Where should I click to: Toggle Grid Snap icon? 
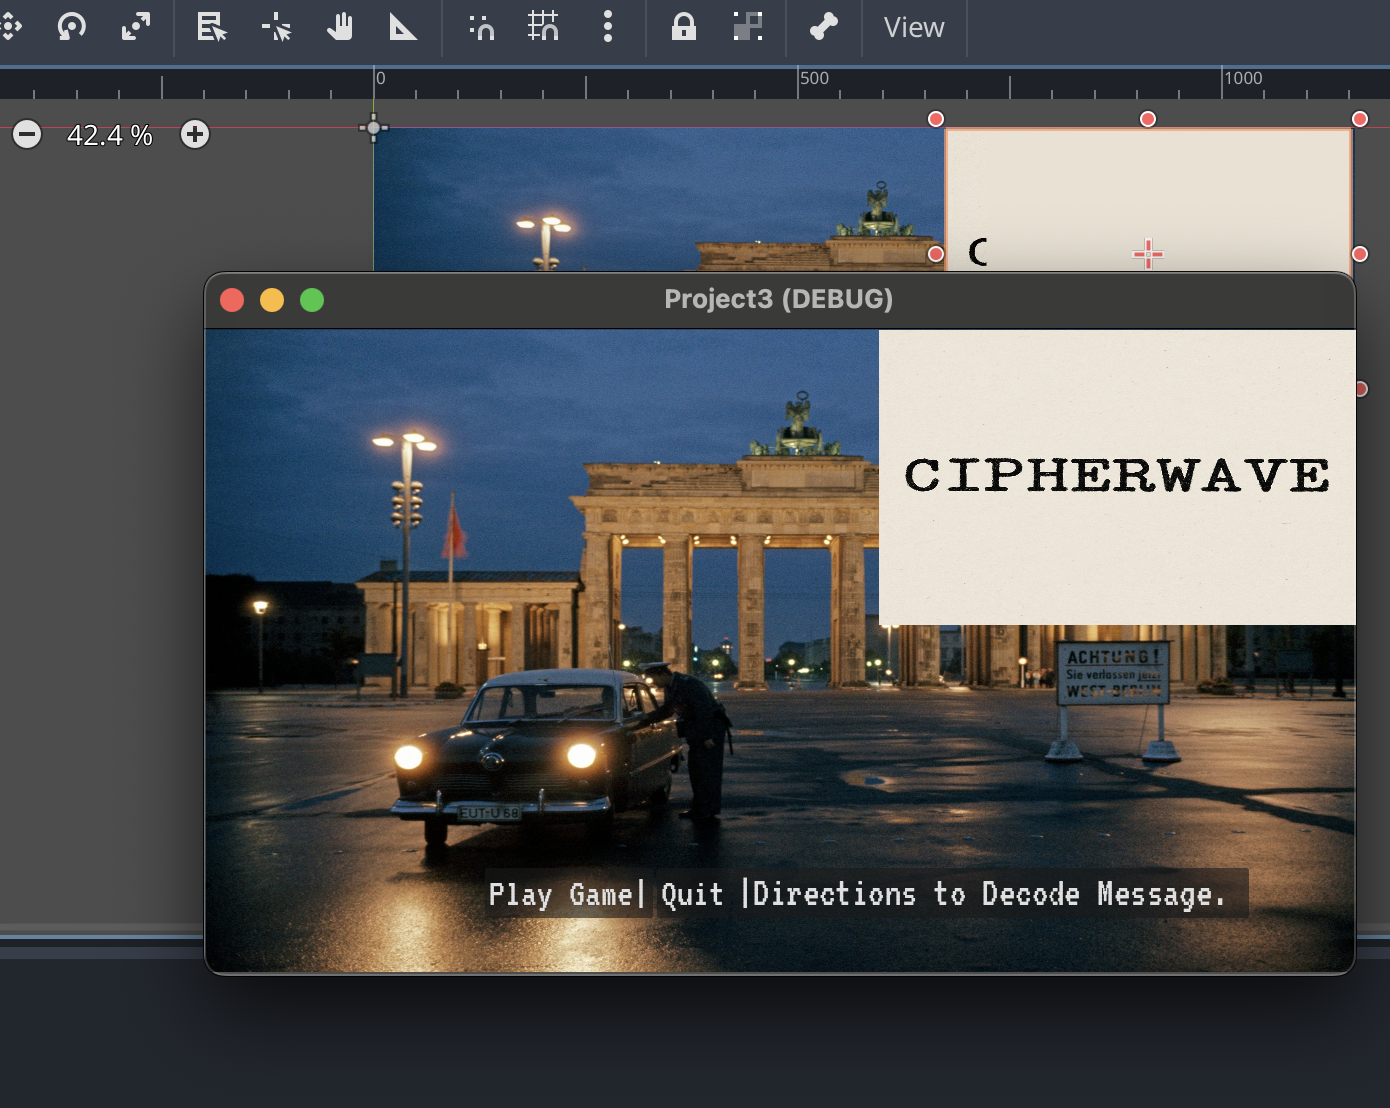pyautogui.click(x=543, y=27)
